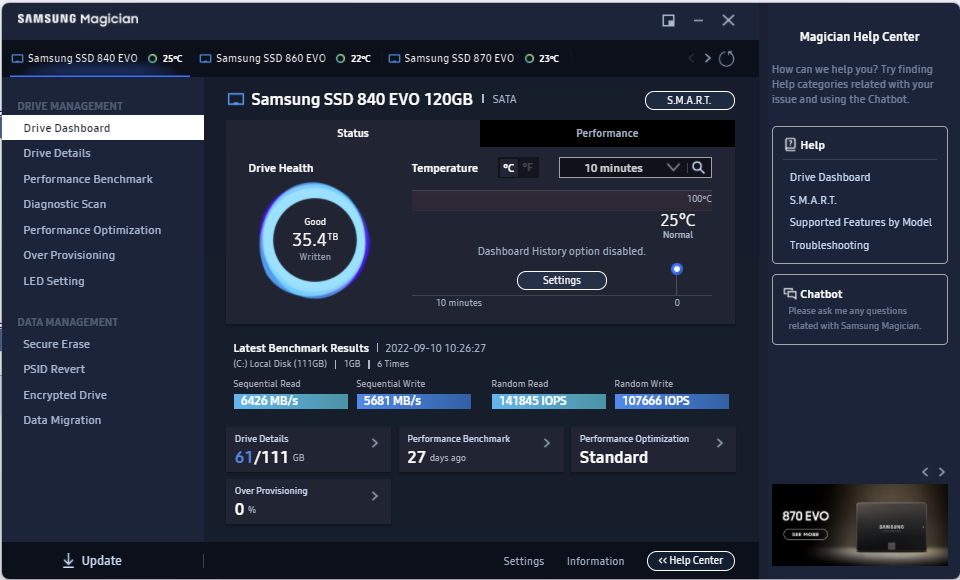The height and width of the screenshot is (580, 960).
Task: Open the Performance Optimization card chevron
Action: (719, 443)
